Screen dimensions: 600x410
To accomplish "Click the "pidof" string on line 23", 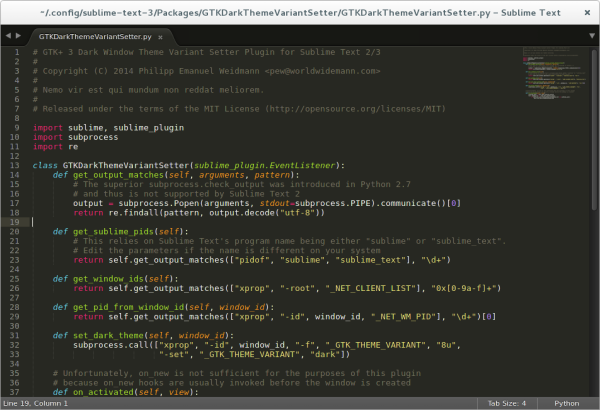I will pos(254,260).
